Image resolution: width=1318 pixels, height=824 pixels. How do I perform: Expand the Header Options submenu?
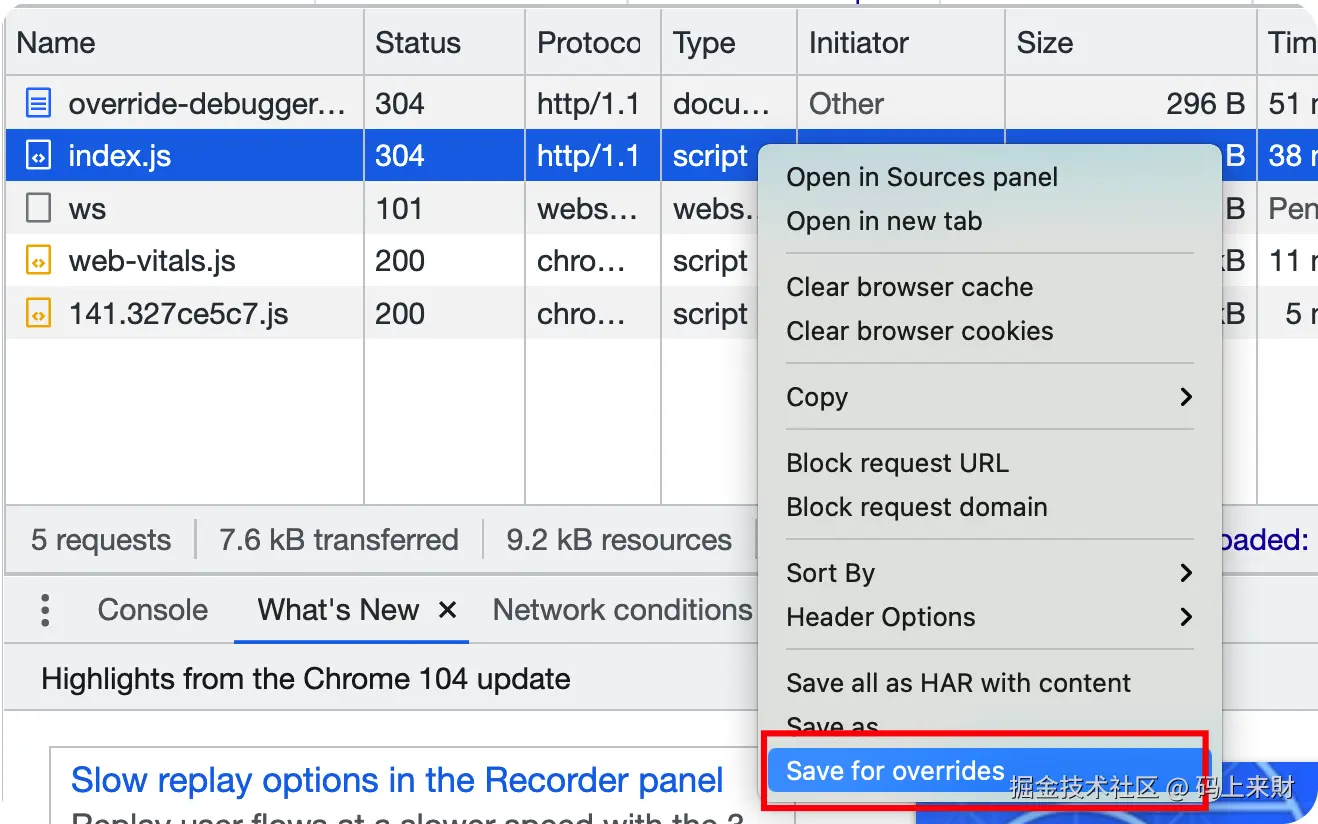click(1186, 617)
